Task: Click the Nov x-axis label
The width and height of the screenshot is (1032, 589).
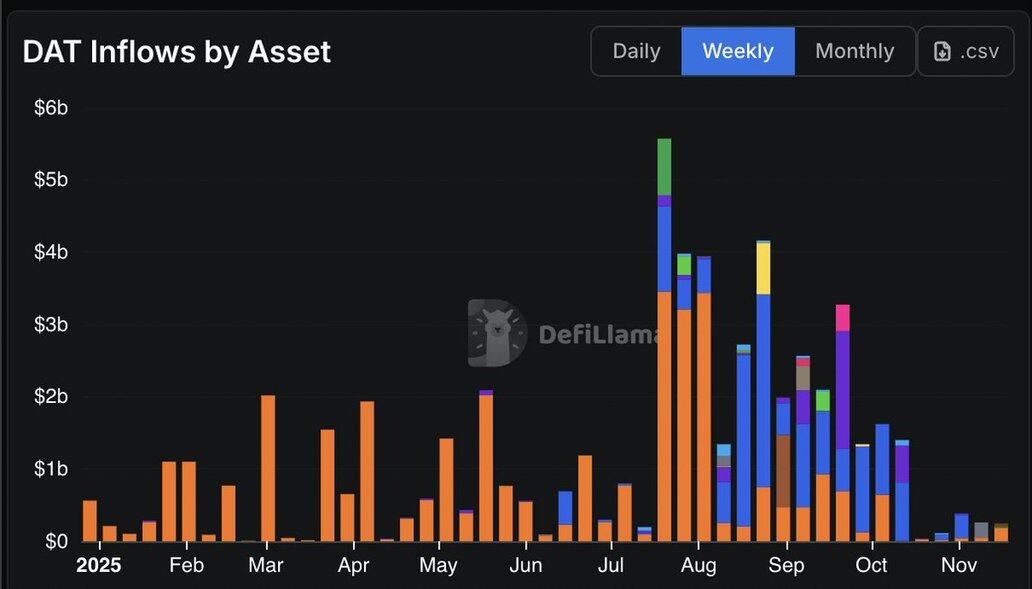Action: [959, 566]
